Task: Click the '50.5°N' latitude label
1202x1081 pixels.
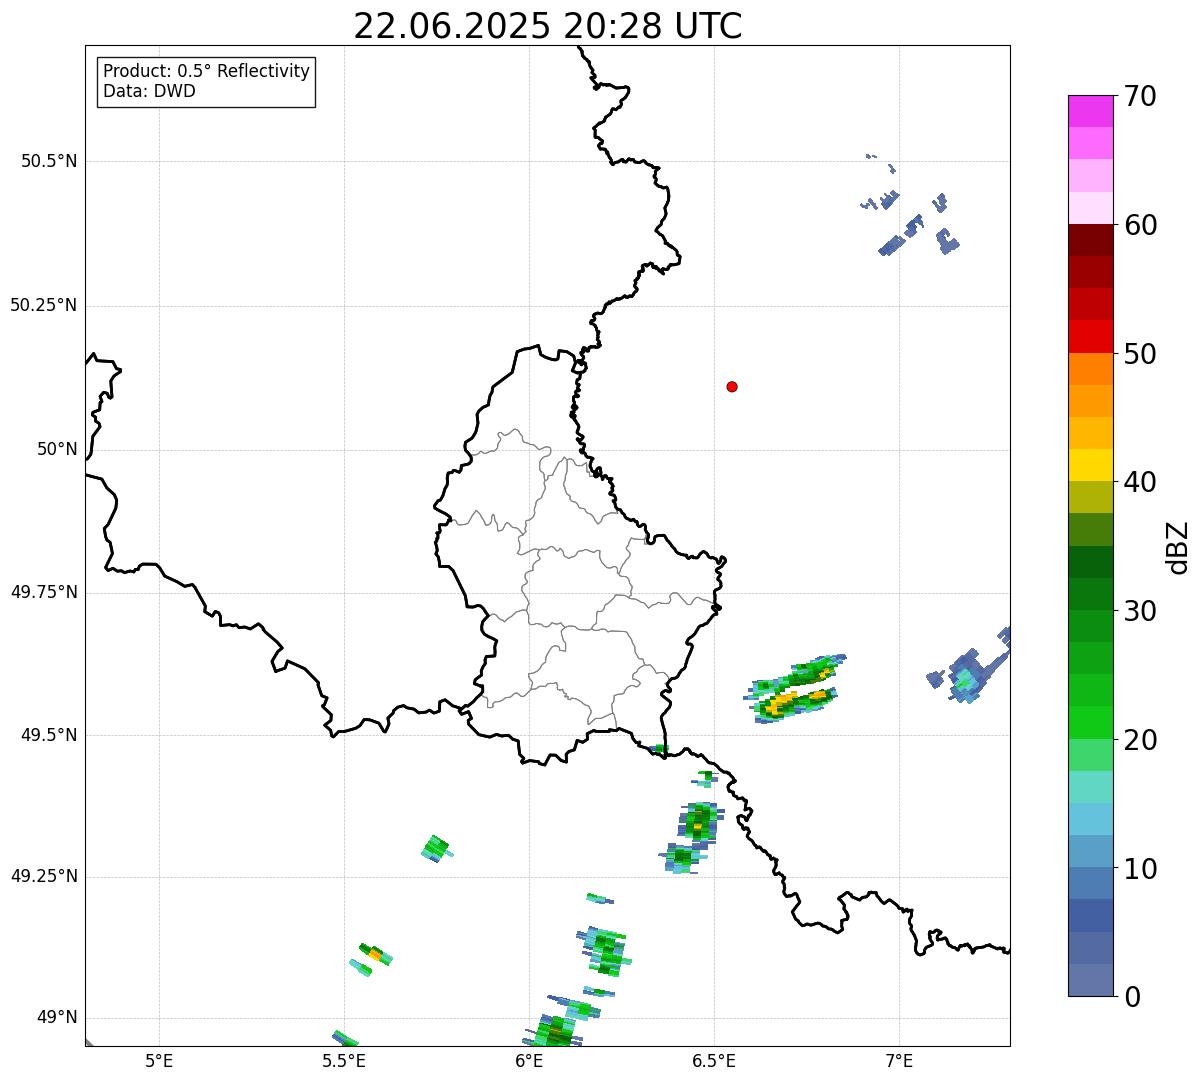Action: tap(49, 161)
